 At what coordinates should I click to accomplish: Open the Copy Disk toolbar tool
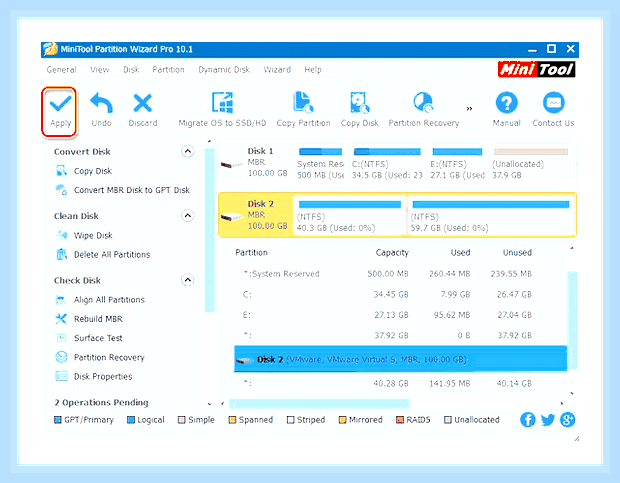(x=359, y=110)
